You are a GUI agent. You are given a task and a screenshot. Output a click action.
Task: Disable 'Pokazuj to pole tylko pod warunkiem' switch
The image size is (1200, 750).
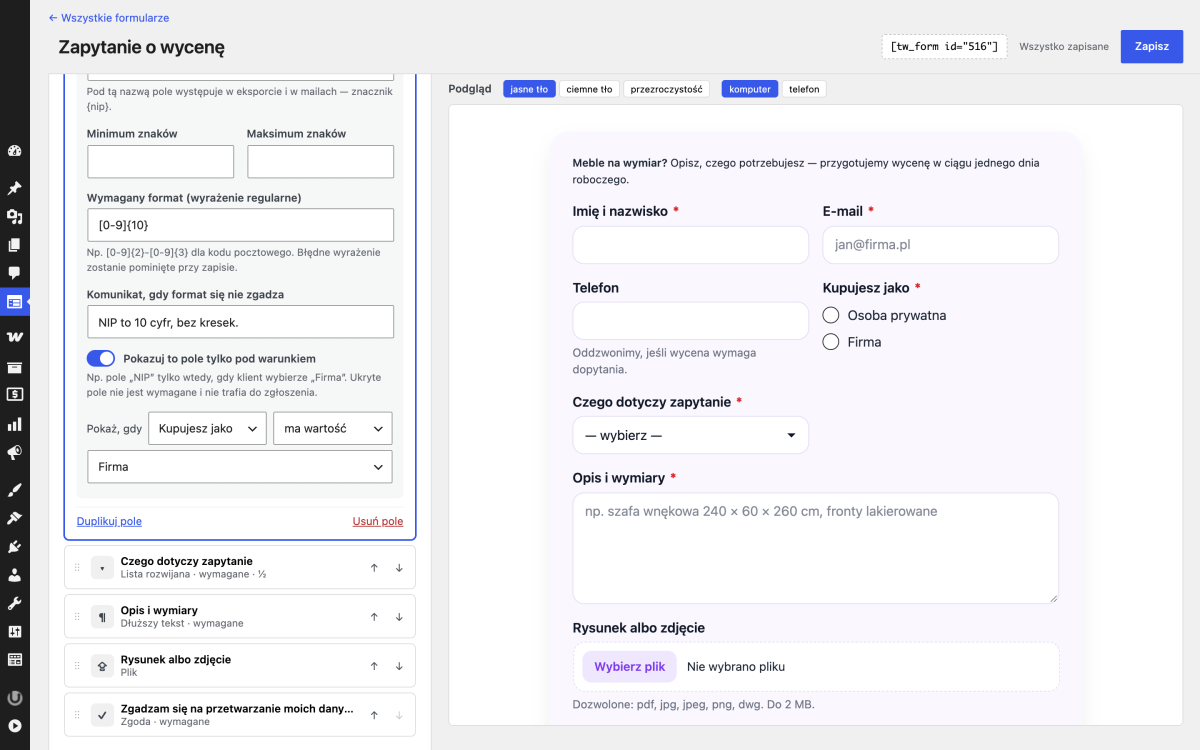click(101, 358)
